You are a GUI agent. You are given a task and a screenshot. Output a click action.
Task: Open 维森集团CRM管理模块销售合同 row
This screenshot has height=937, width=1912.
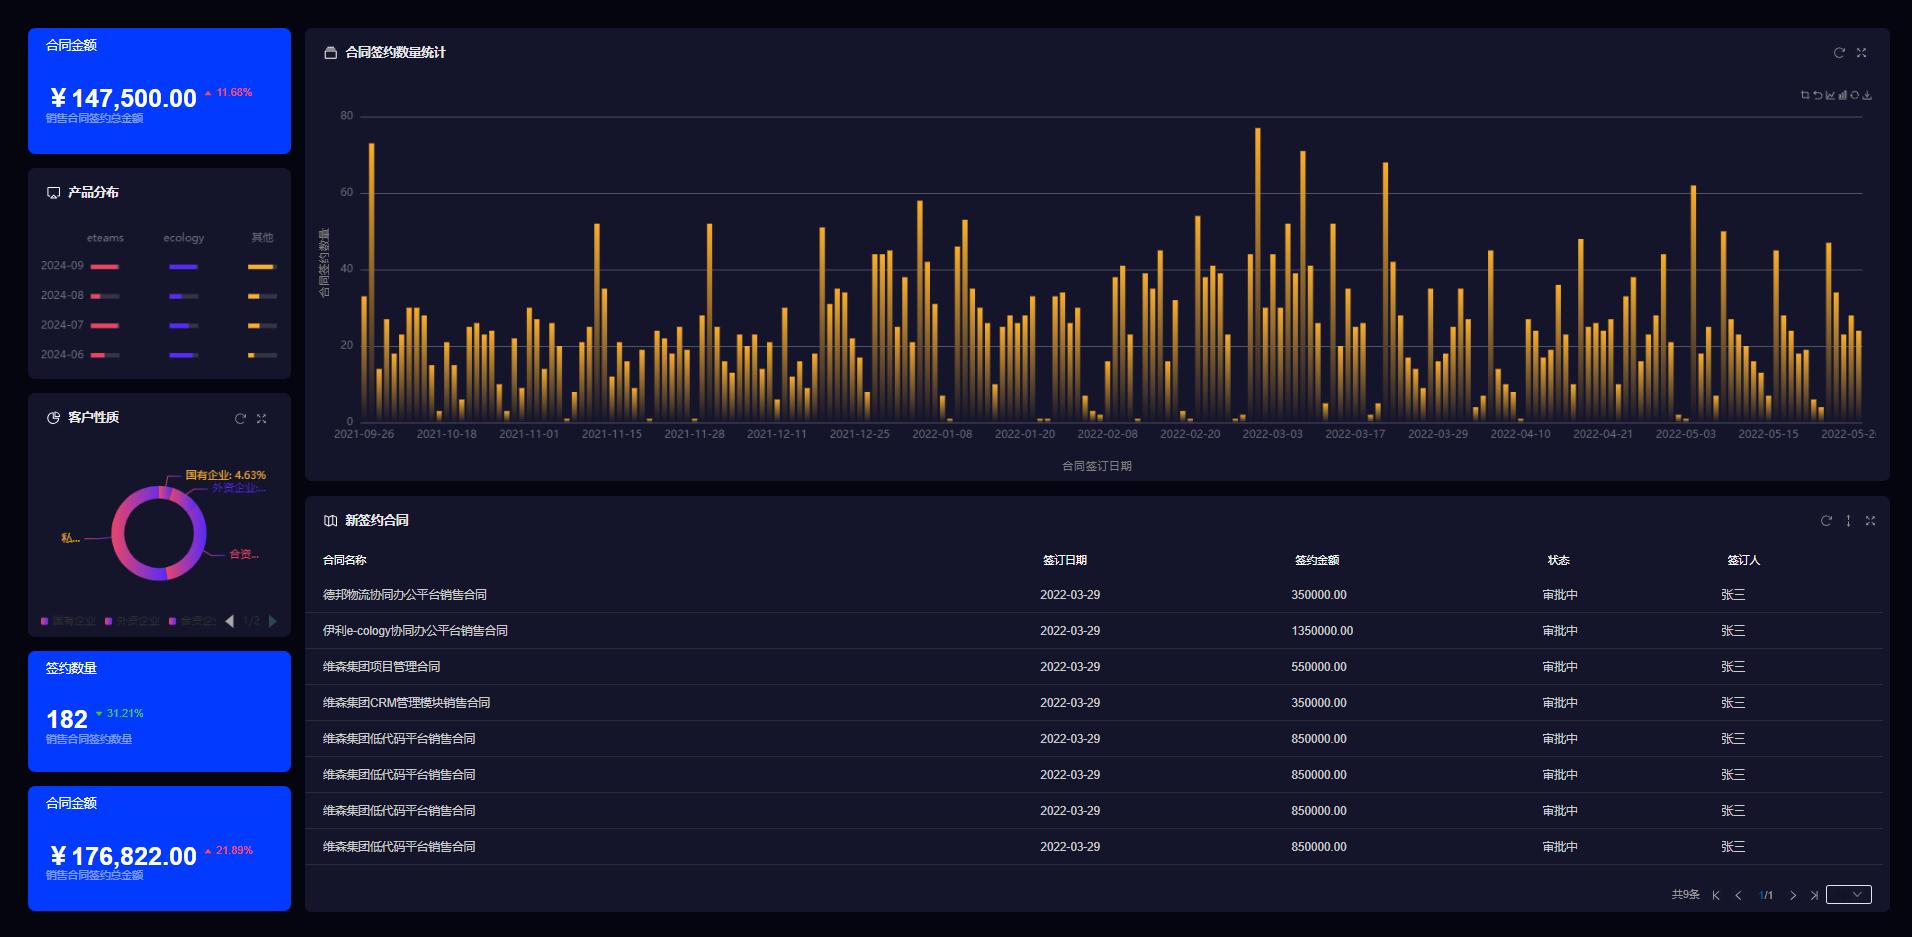pos(1094,703)
